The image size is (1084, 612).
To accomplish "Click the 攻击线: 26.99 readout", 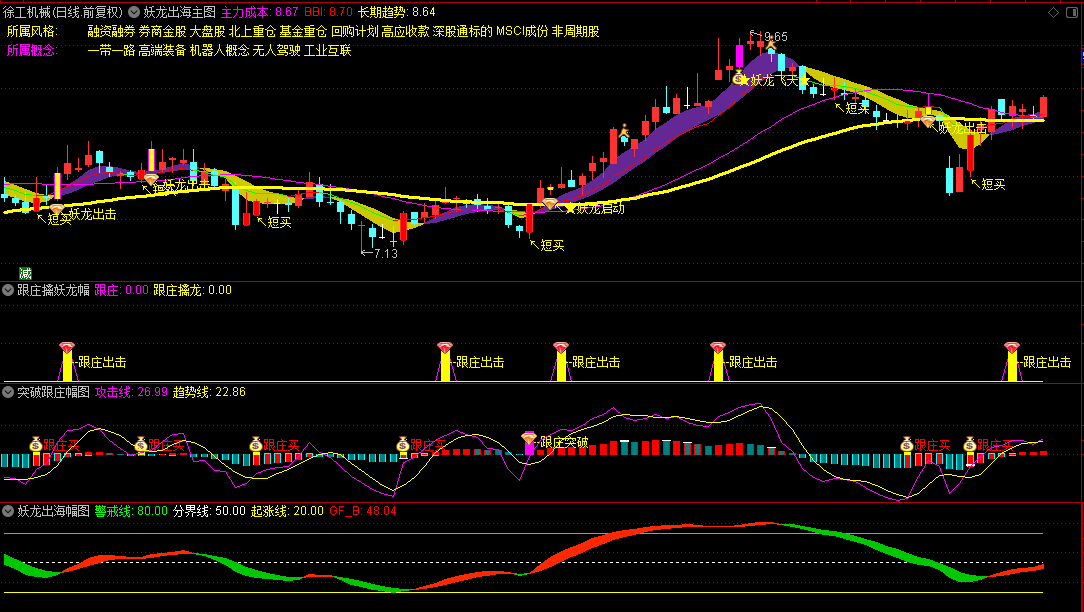I will tap(131, 392).
